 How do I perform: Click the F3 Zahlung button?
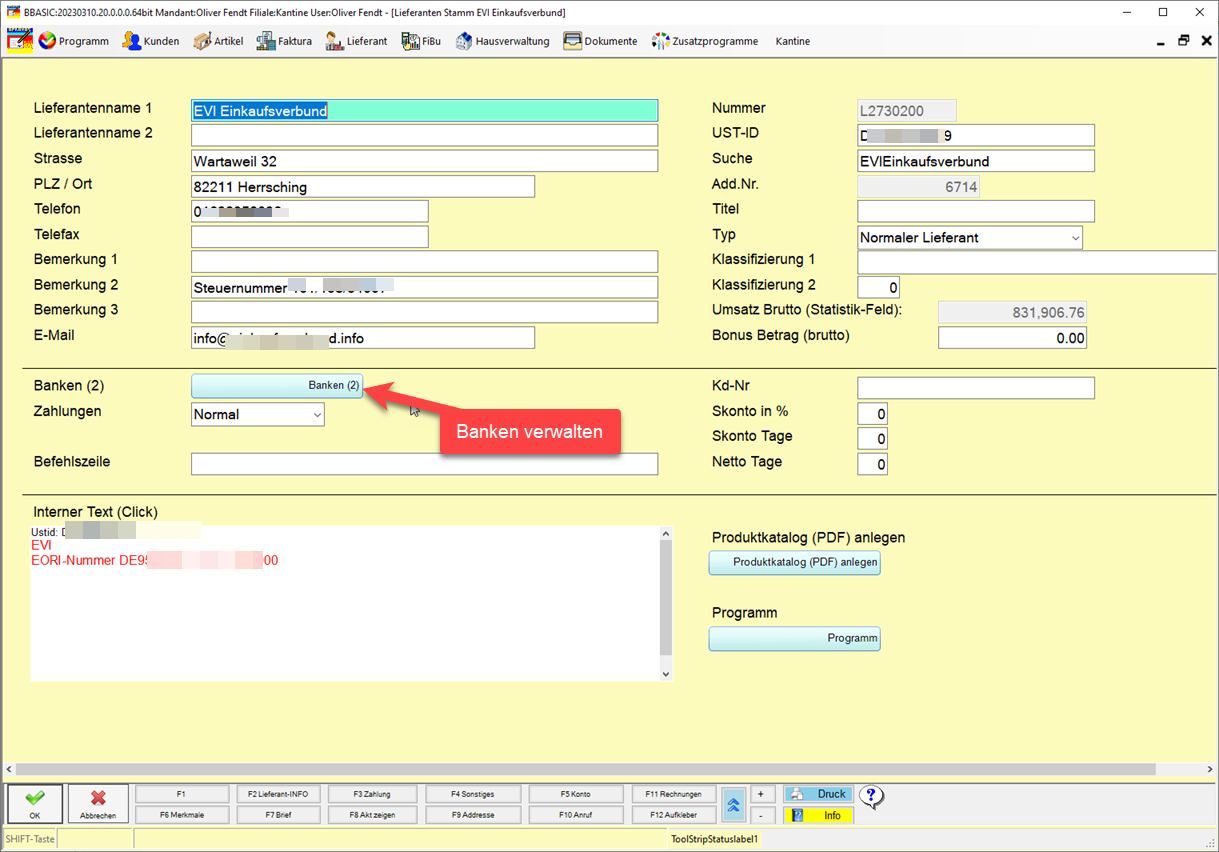pos(372,794)
